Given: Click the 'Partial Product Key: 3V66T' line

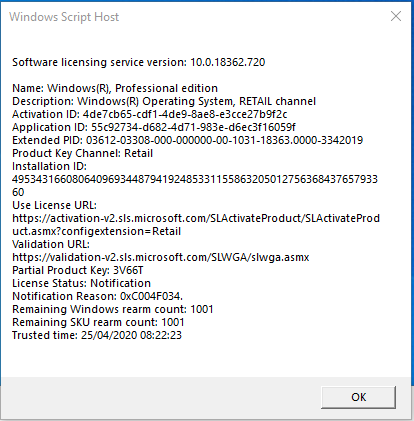Looking at the screenshot, I should [x=78, y=270].
